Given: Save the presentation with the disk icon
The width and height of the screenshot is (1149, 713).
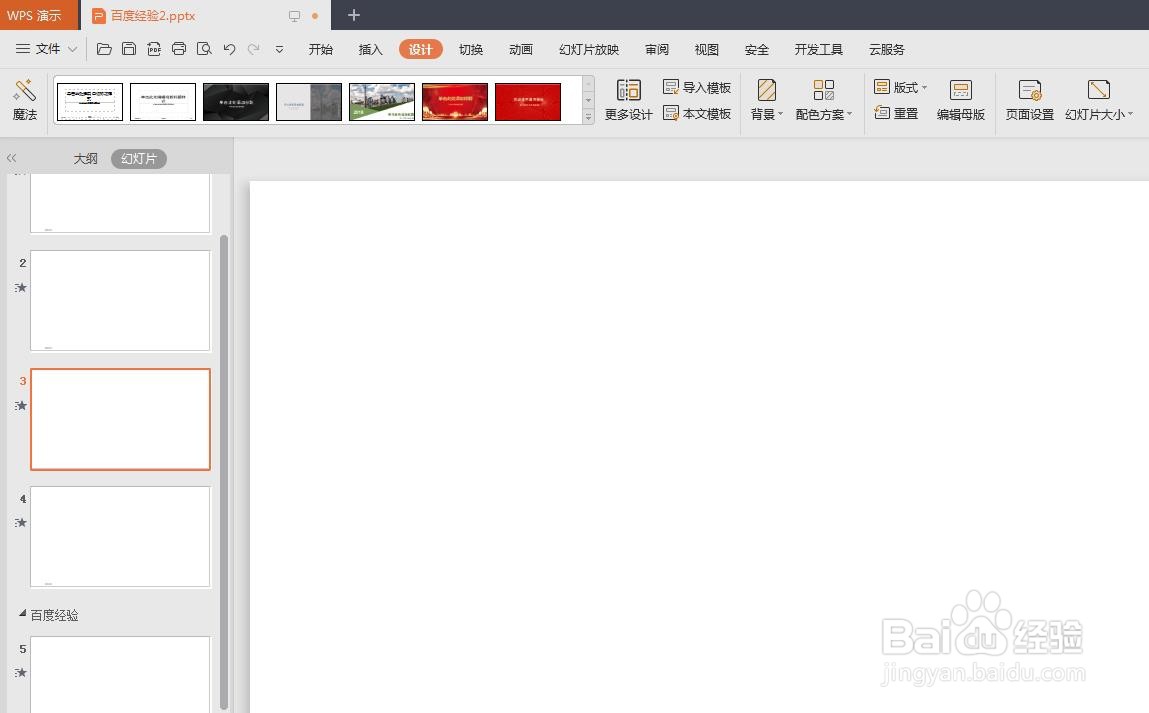Looking at the screenshot, I should point(129,49).
